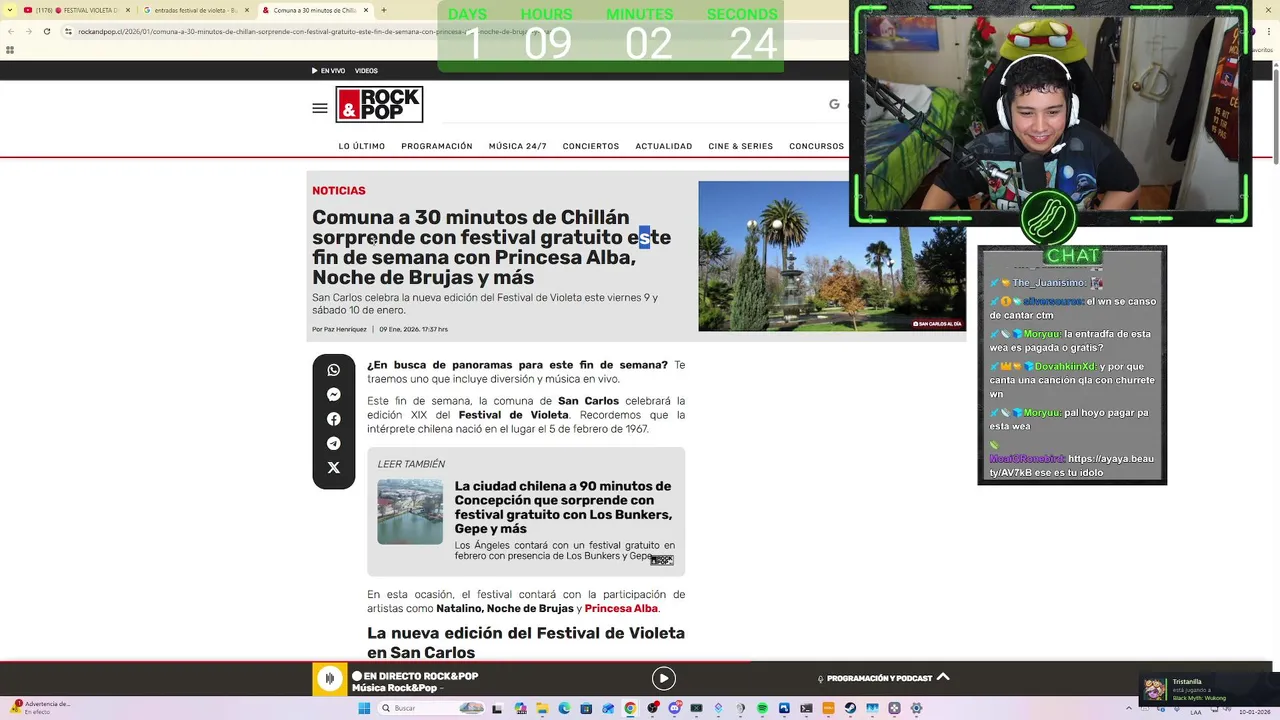Close the YouTube Festival Violeta tab
The image size is (1280, 720).
[129, 10]
